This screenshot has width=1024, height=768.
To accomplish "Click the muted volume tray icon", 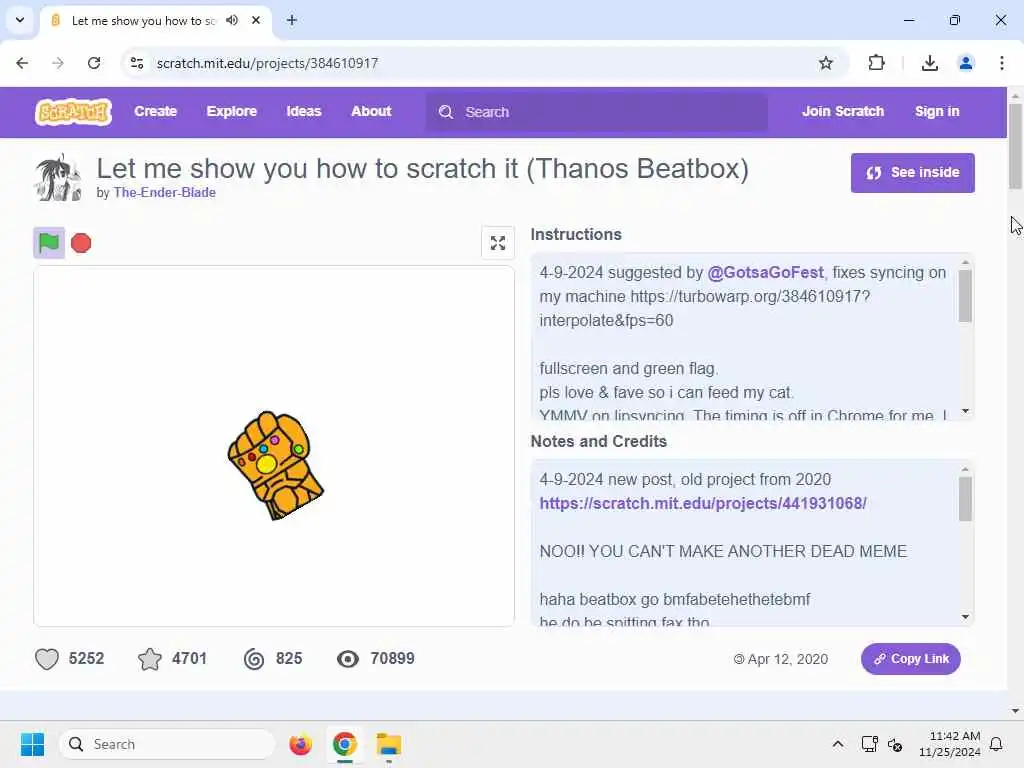I will pyautogui.click(x=895, y=744).
